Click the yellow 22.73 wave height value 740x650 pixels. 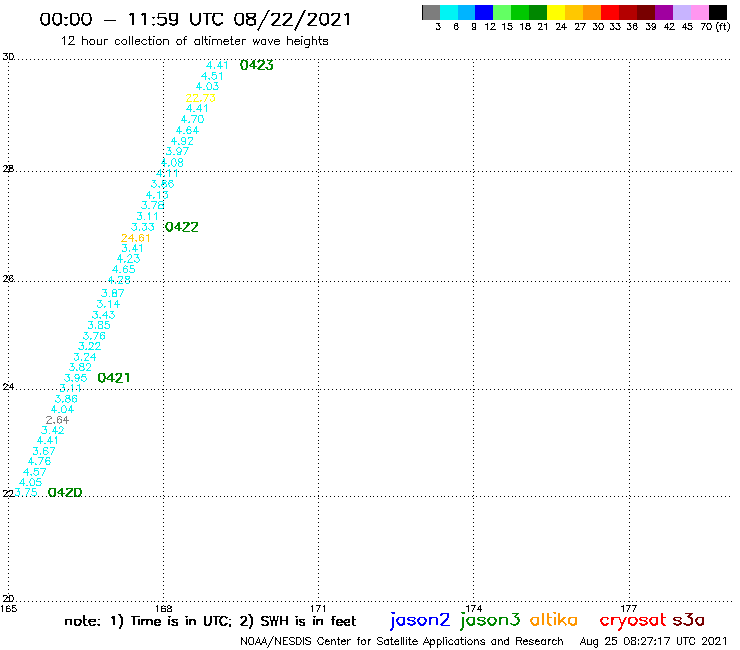point(201,98)
